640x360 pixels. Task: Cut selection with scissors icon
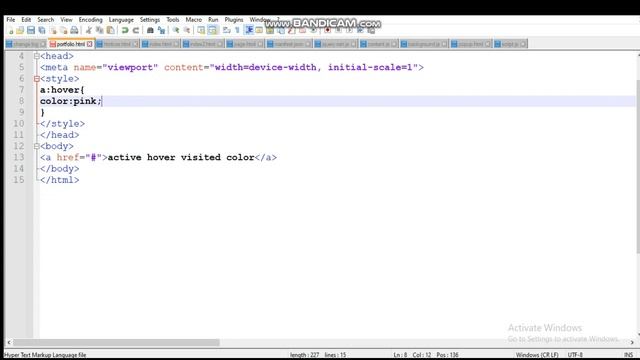click(89, 31)
